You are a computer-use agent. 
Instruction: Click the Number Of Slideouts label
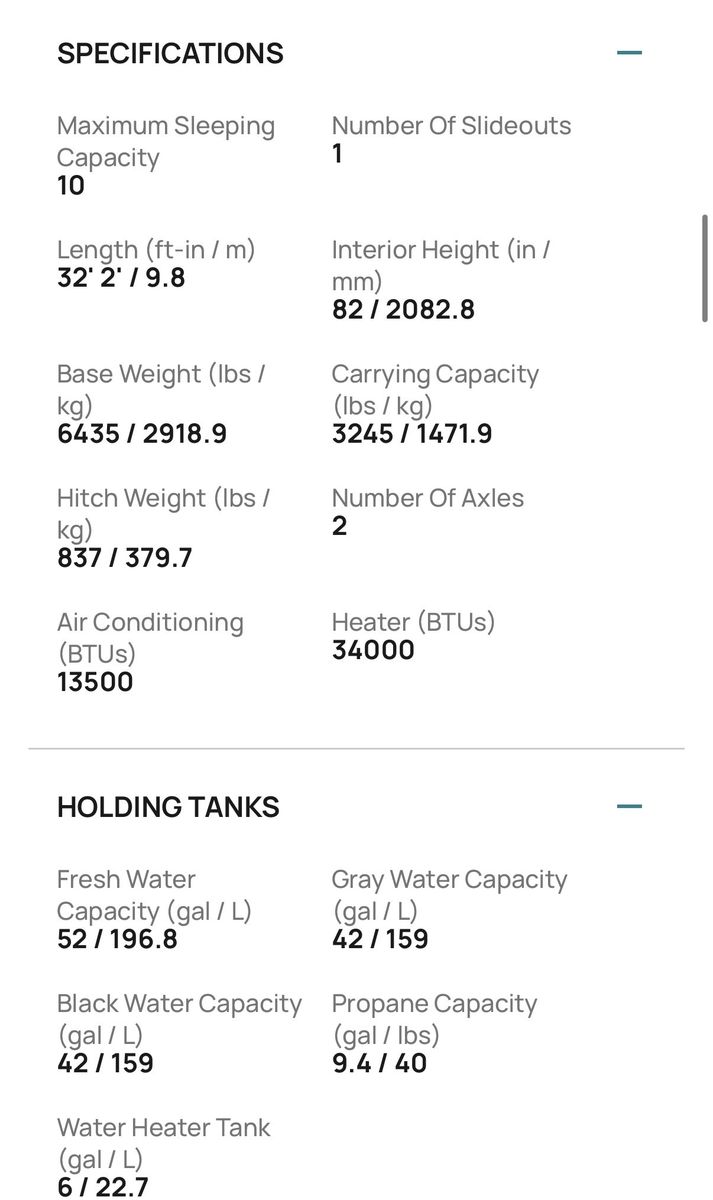pyautogui.click(x=451, y=126)
